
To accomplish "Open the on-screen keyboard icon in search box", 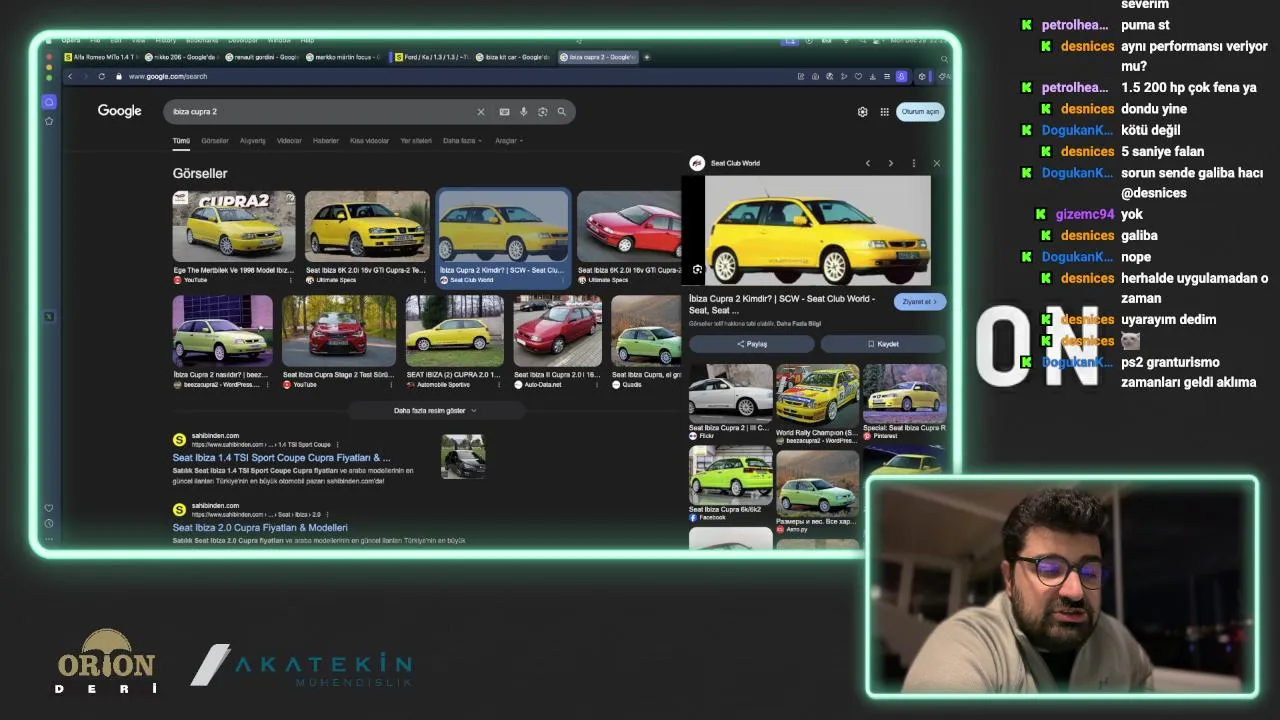I will pos(504,112).
